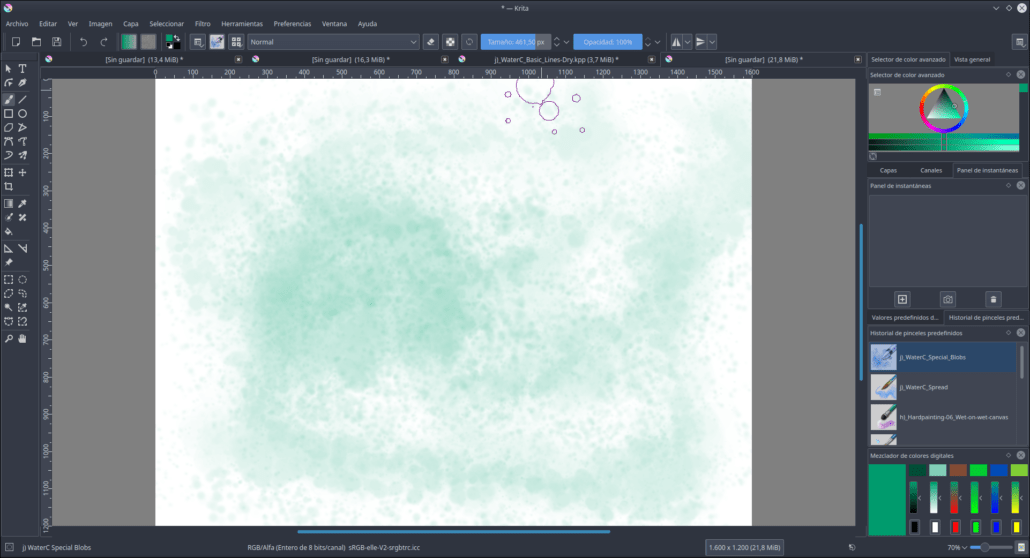Open the Normal blending mode dropdown
1030x558 pixels.
point(333,42)
